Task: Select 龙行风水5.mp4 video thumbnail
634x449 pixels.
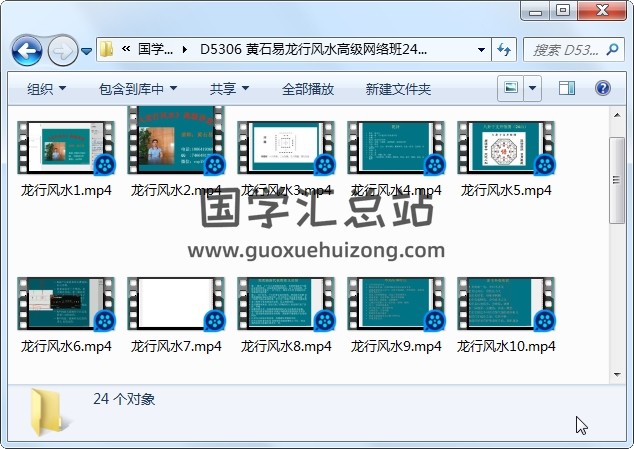Action: 506,148
